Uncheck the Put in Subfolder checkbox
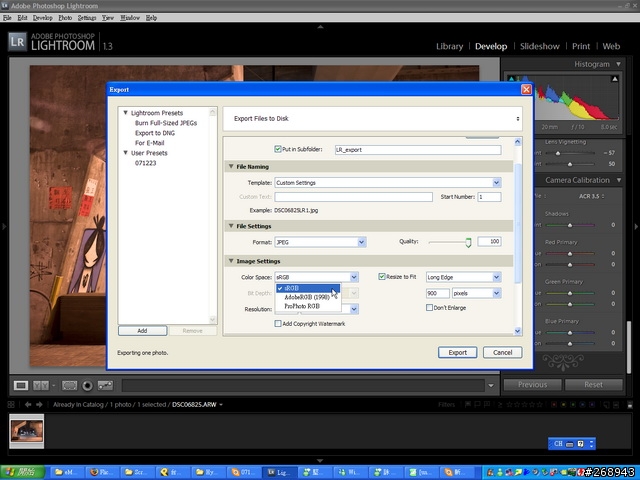This screenshot has height=480, width=640. point(278,149)
